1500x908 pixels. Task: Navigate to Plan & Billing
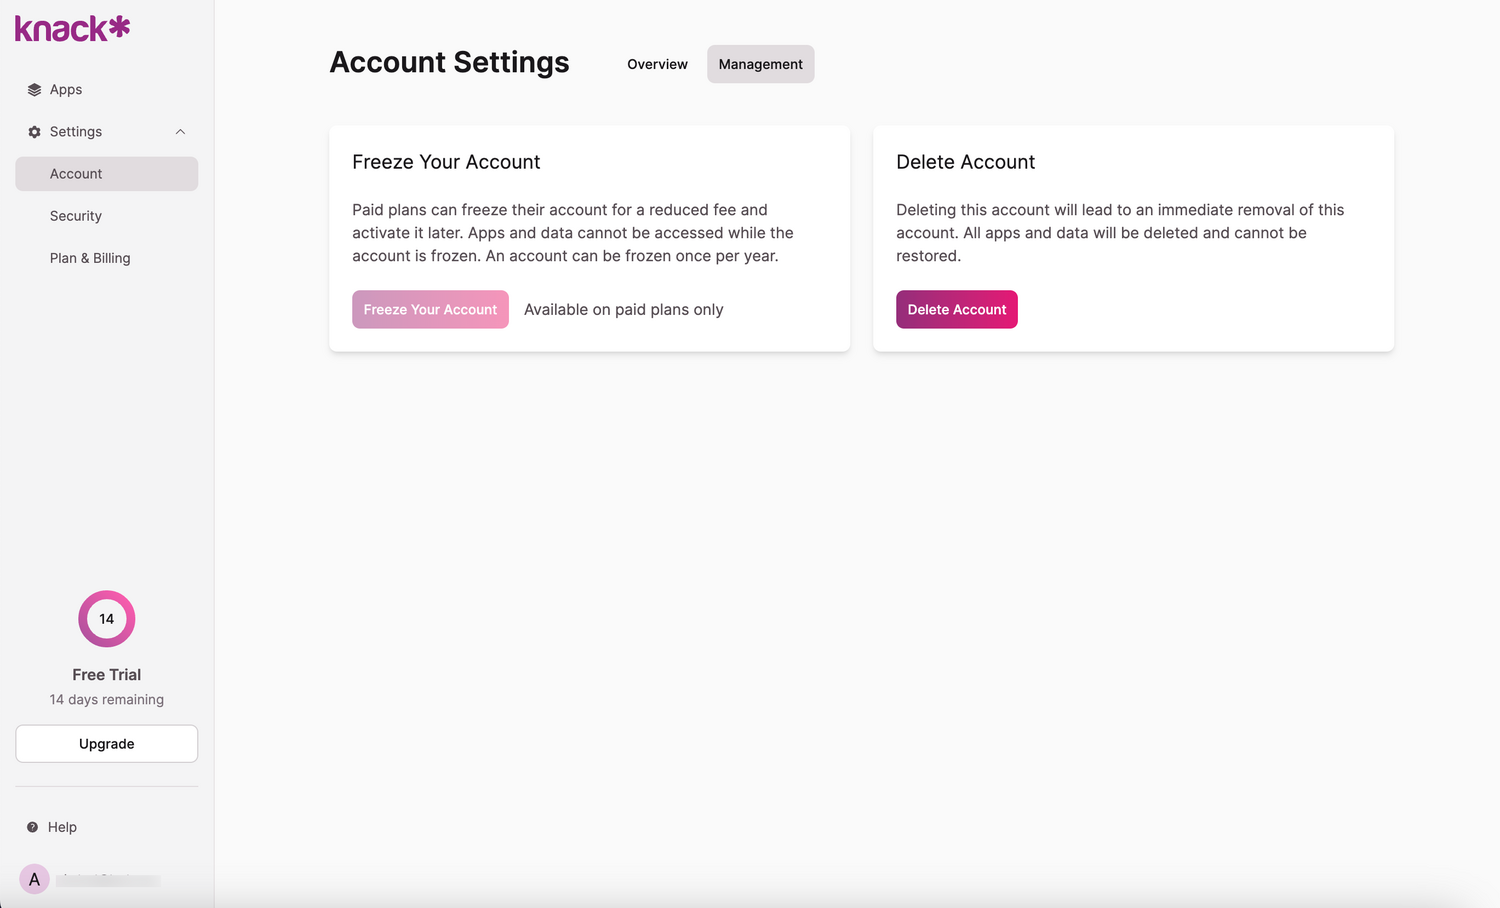[x=90, y=258]
